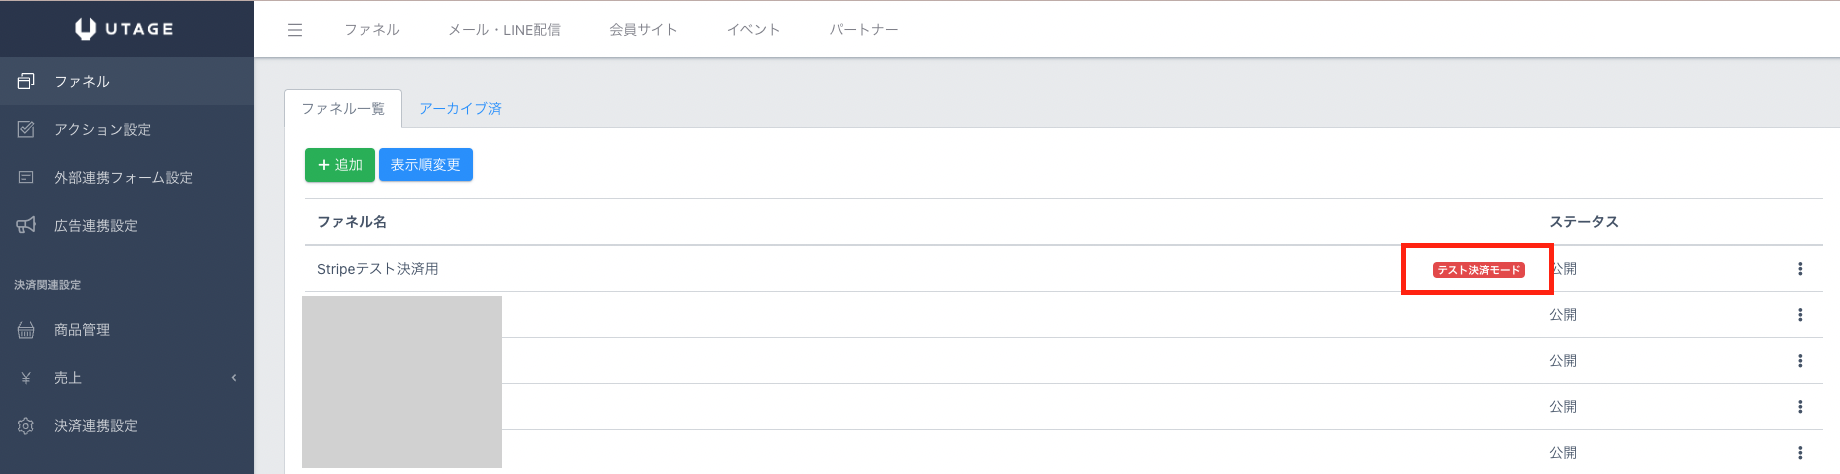Click the アクション設定 checklist icon
This screenshot has height=474, width=1840.
tap(26, 129)
